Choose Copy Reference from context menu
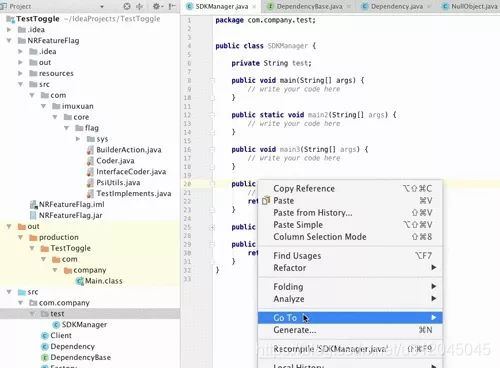The width and height of the screenshot is (500, 368). click(x=350, y=189)
